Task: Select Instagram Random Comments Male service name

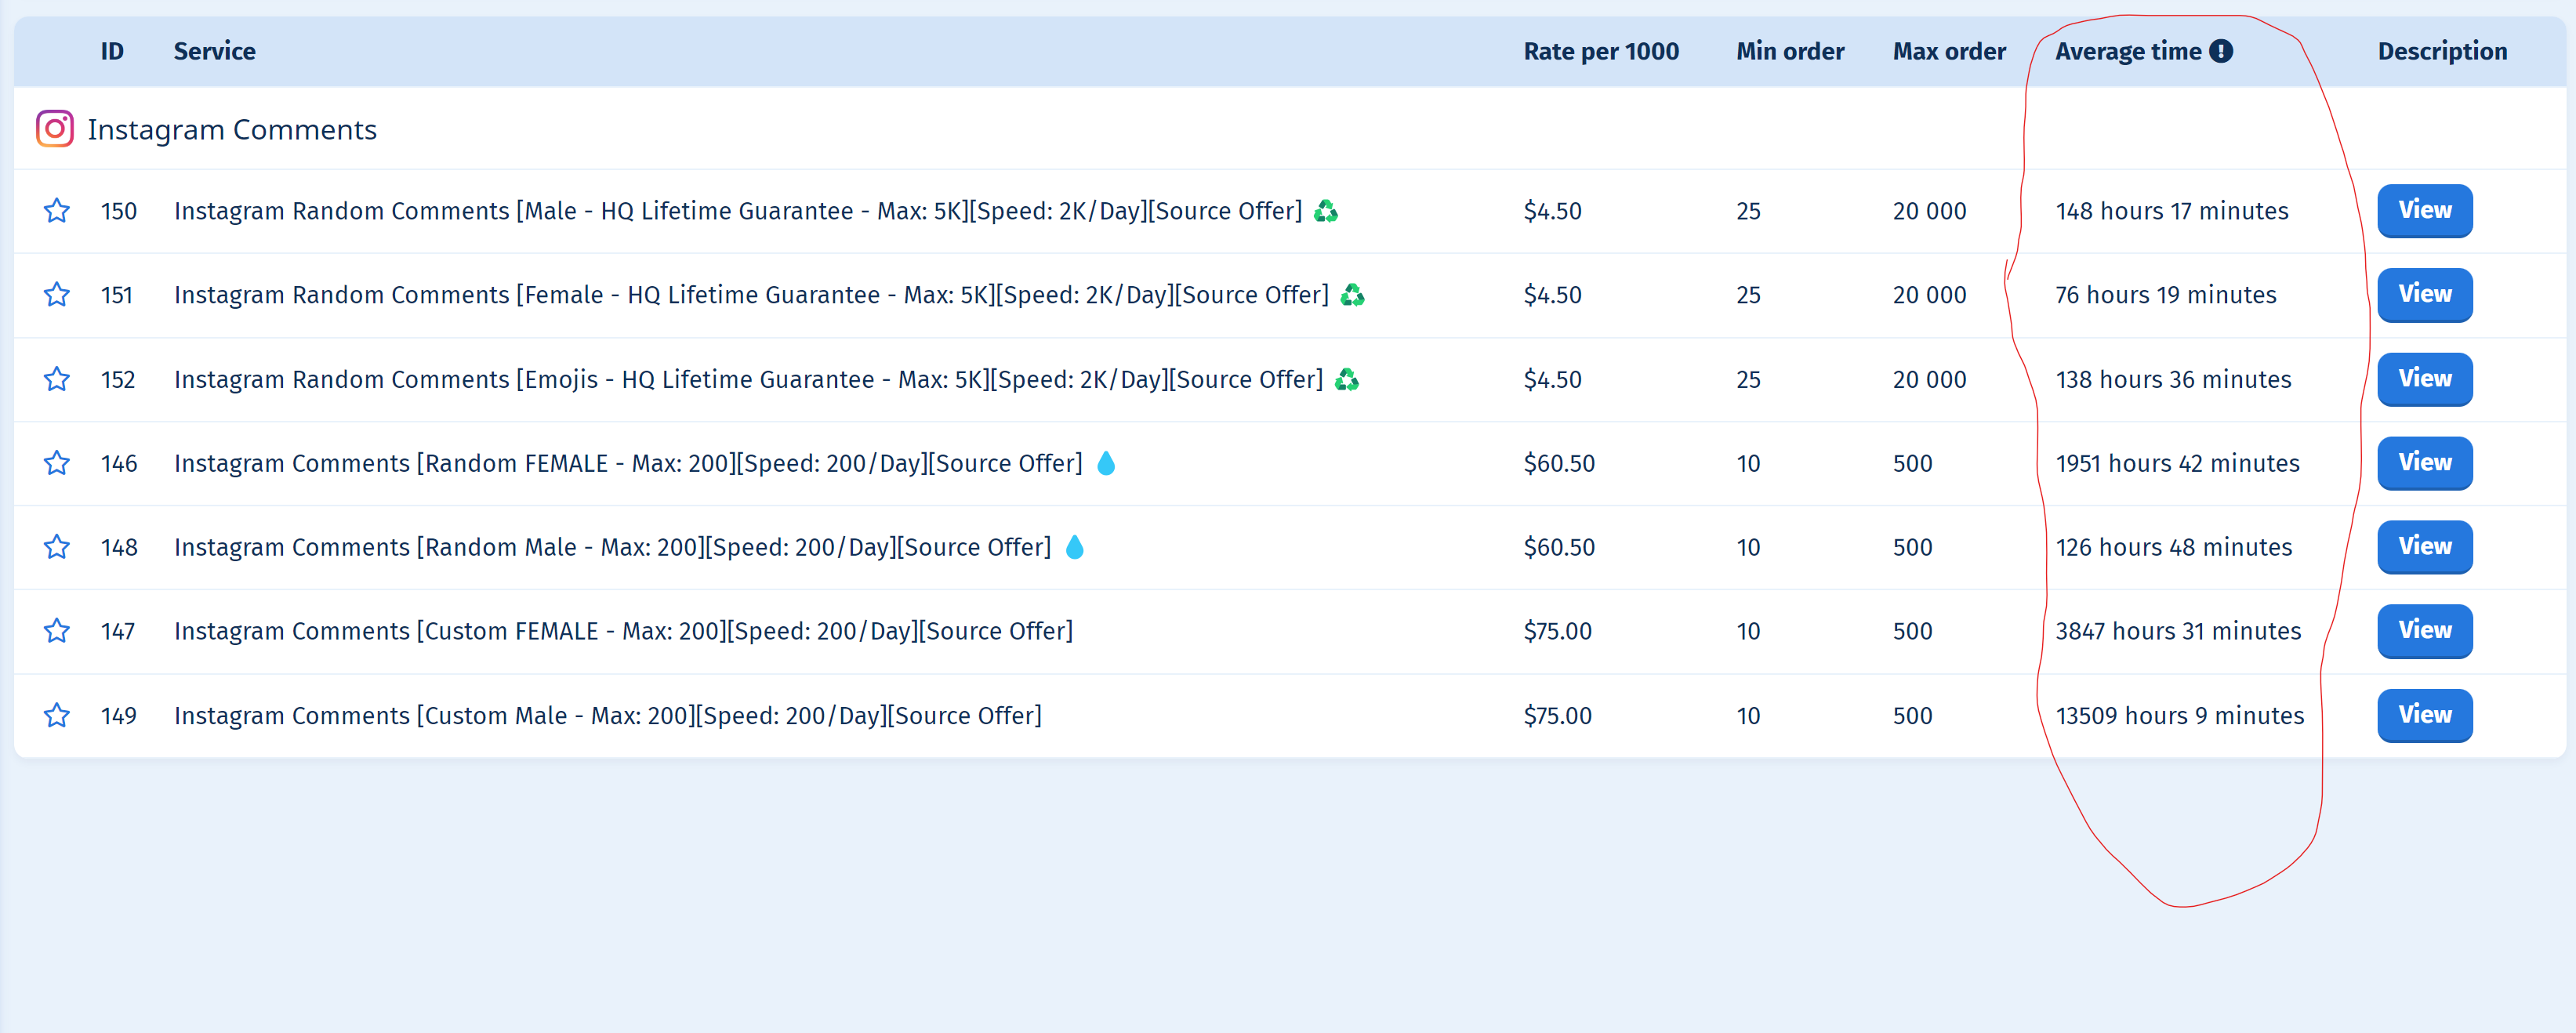Action: [x=738, y=211]
